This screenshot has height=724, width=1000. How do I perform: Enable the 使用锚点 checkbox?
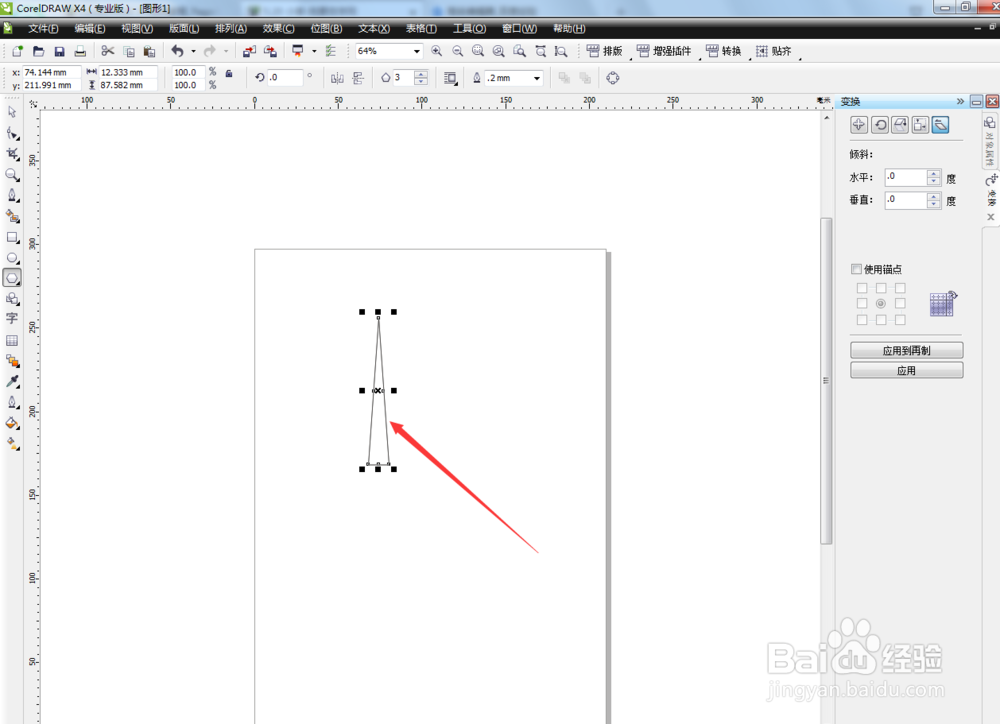click(857, 269)
